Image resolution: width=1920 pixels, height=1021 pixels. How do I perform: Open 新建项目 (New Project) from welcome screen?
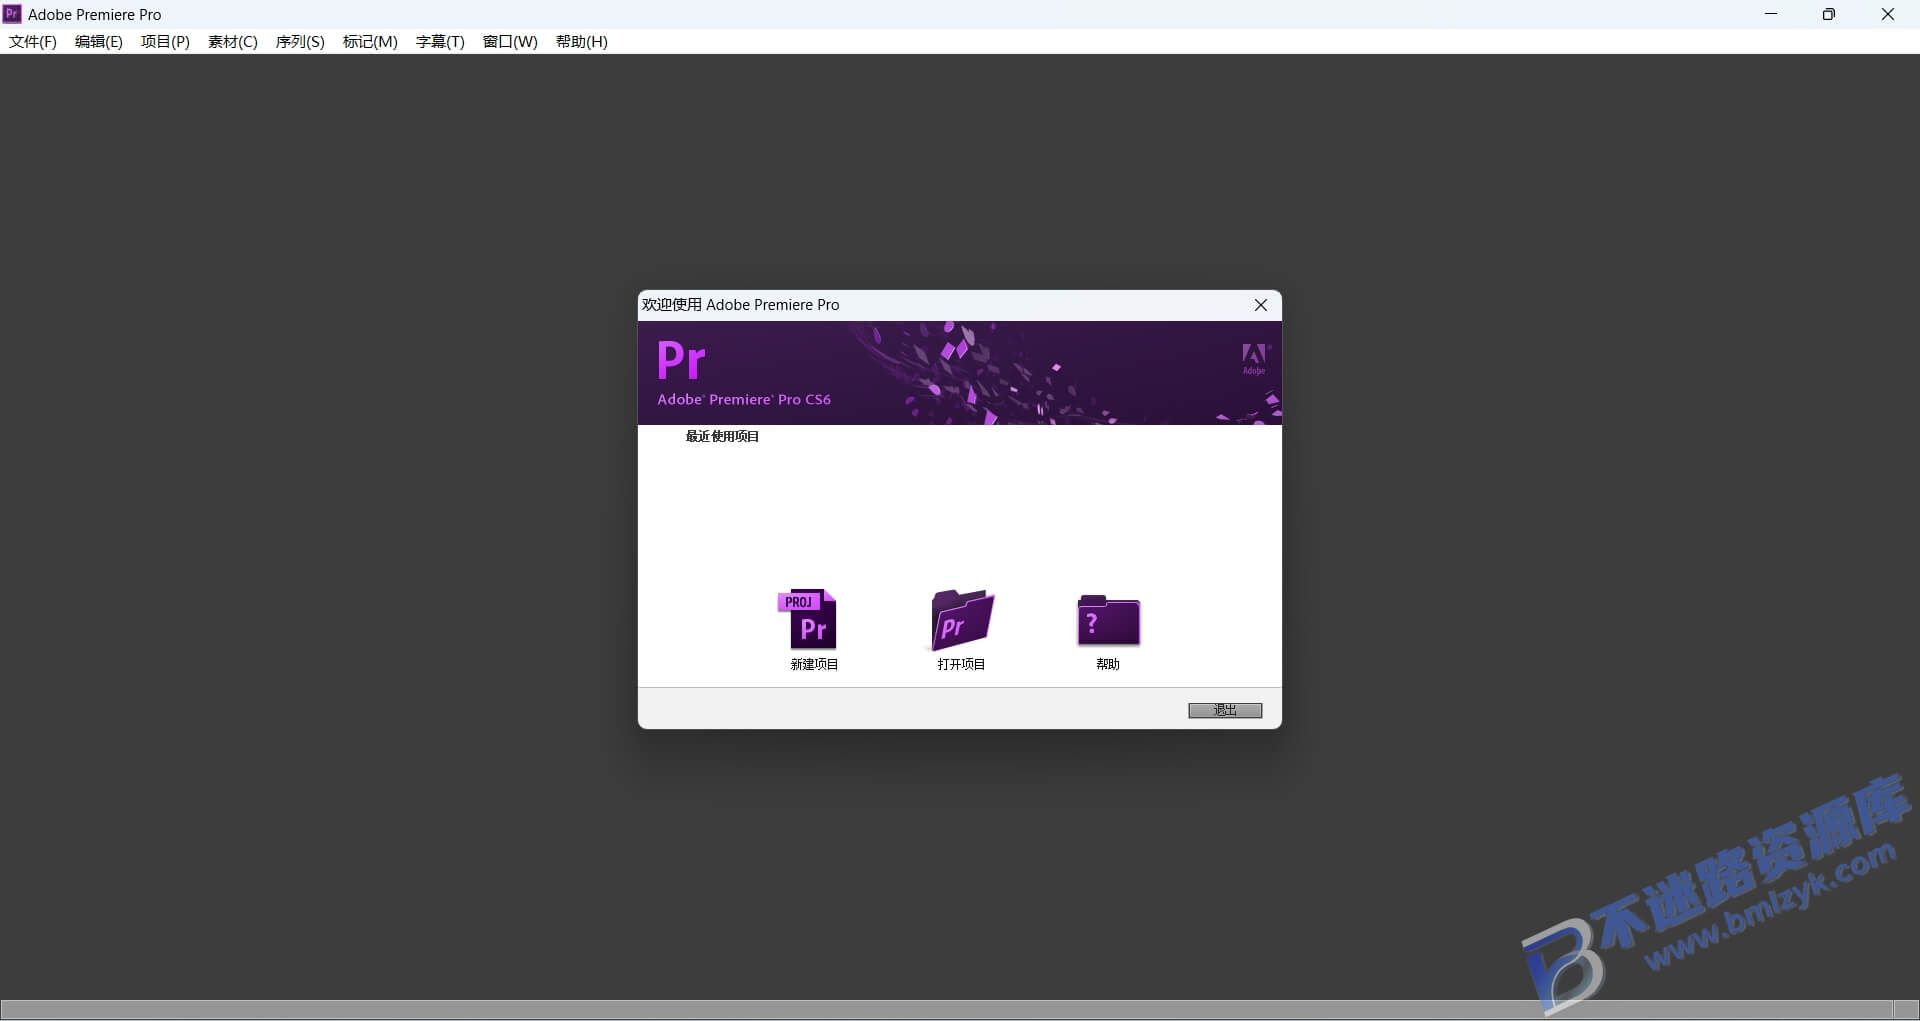[812, 628]
